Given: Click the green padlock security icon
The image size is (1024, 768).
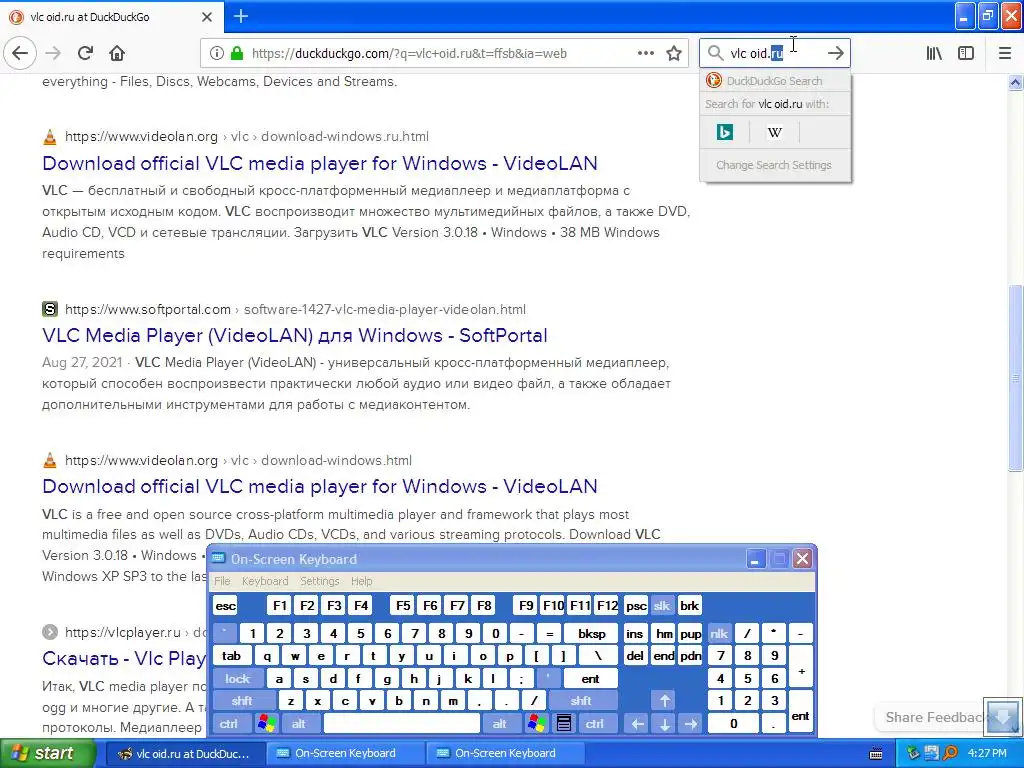Looking at the screenshot, I should 237,54.
